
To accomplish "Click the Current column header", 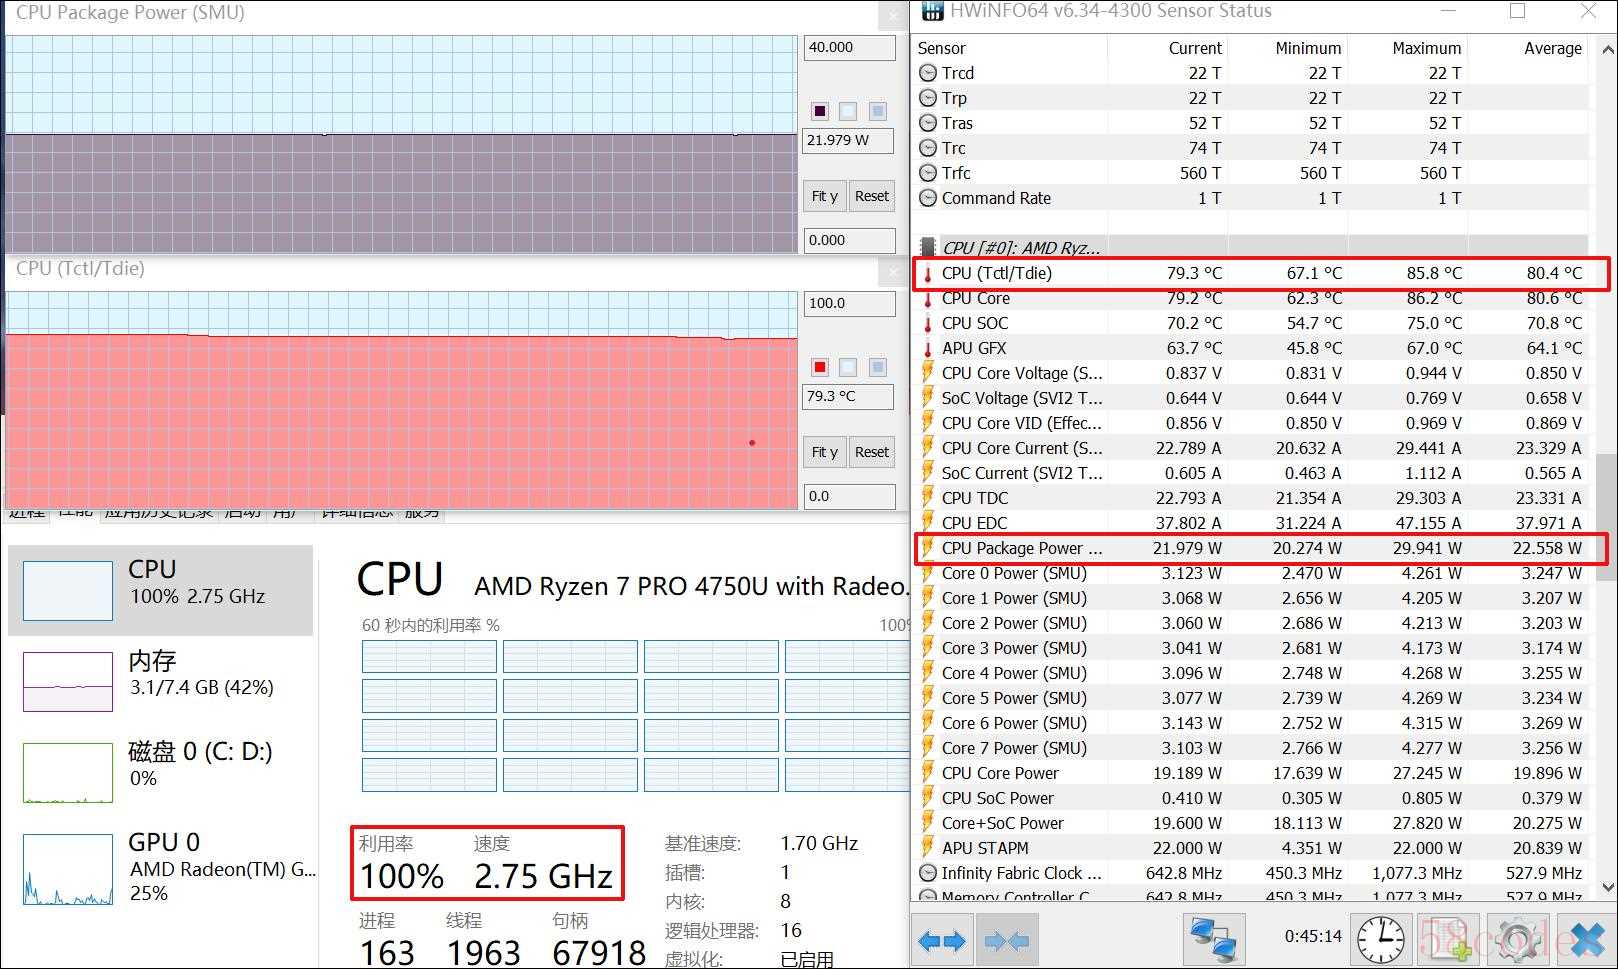I will (1167, 48).
